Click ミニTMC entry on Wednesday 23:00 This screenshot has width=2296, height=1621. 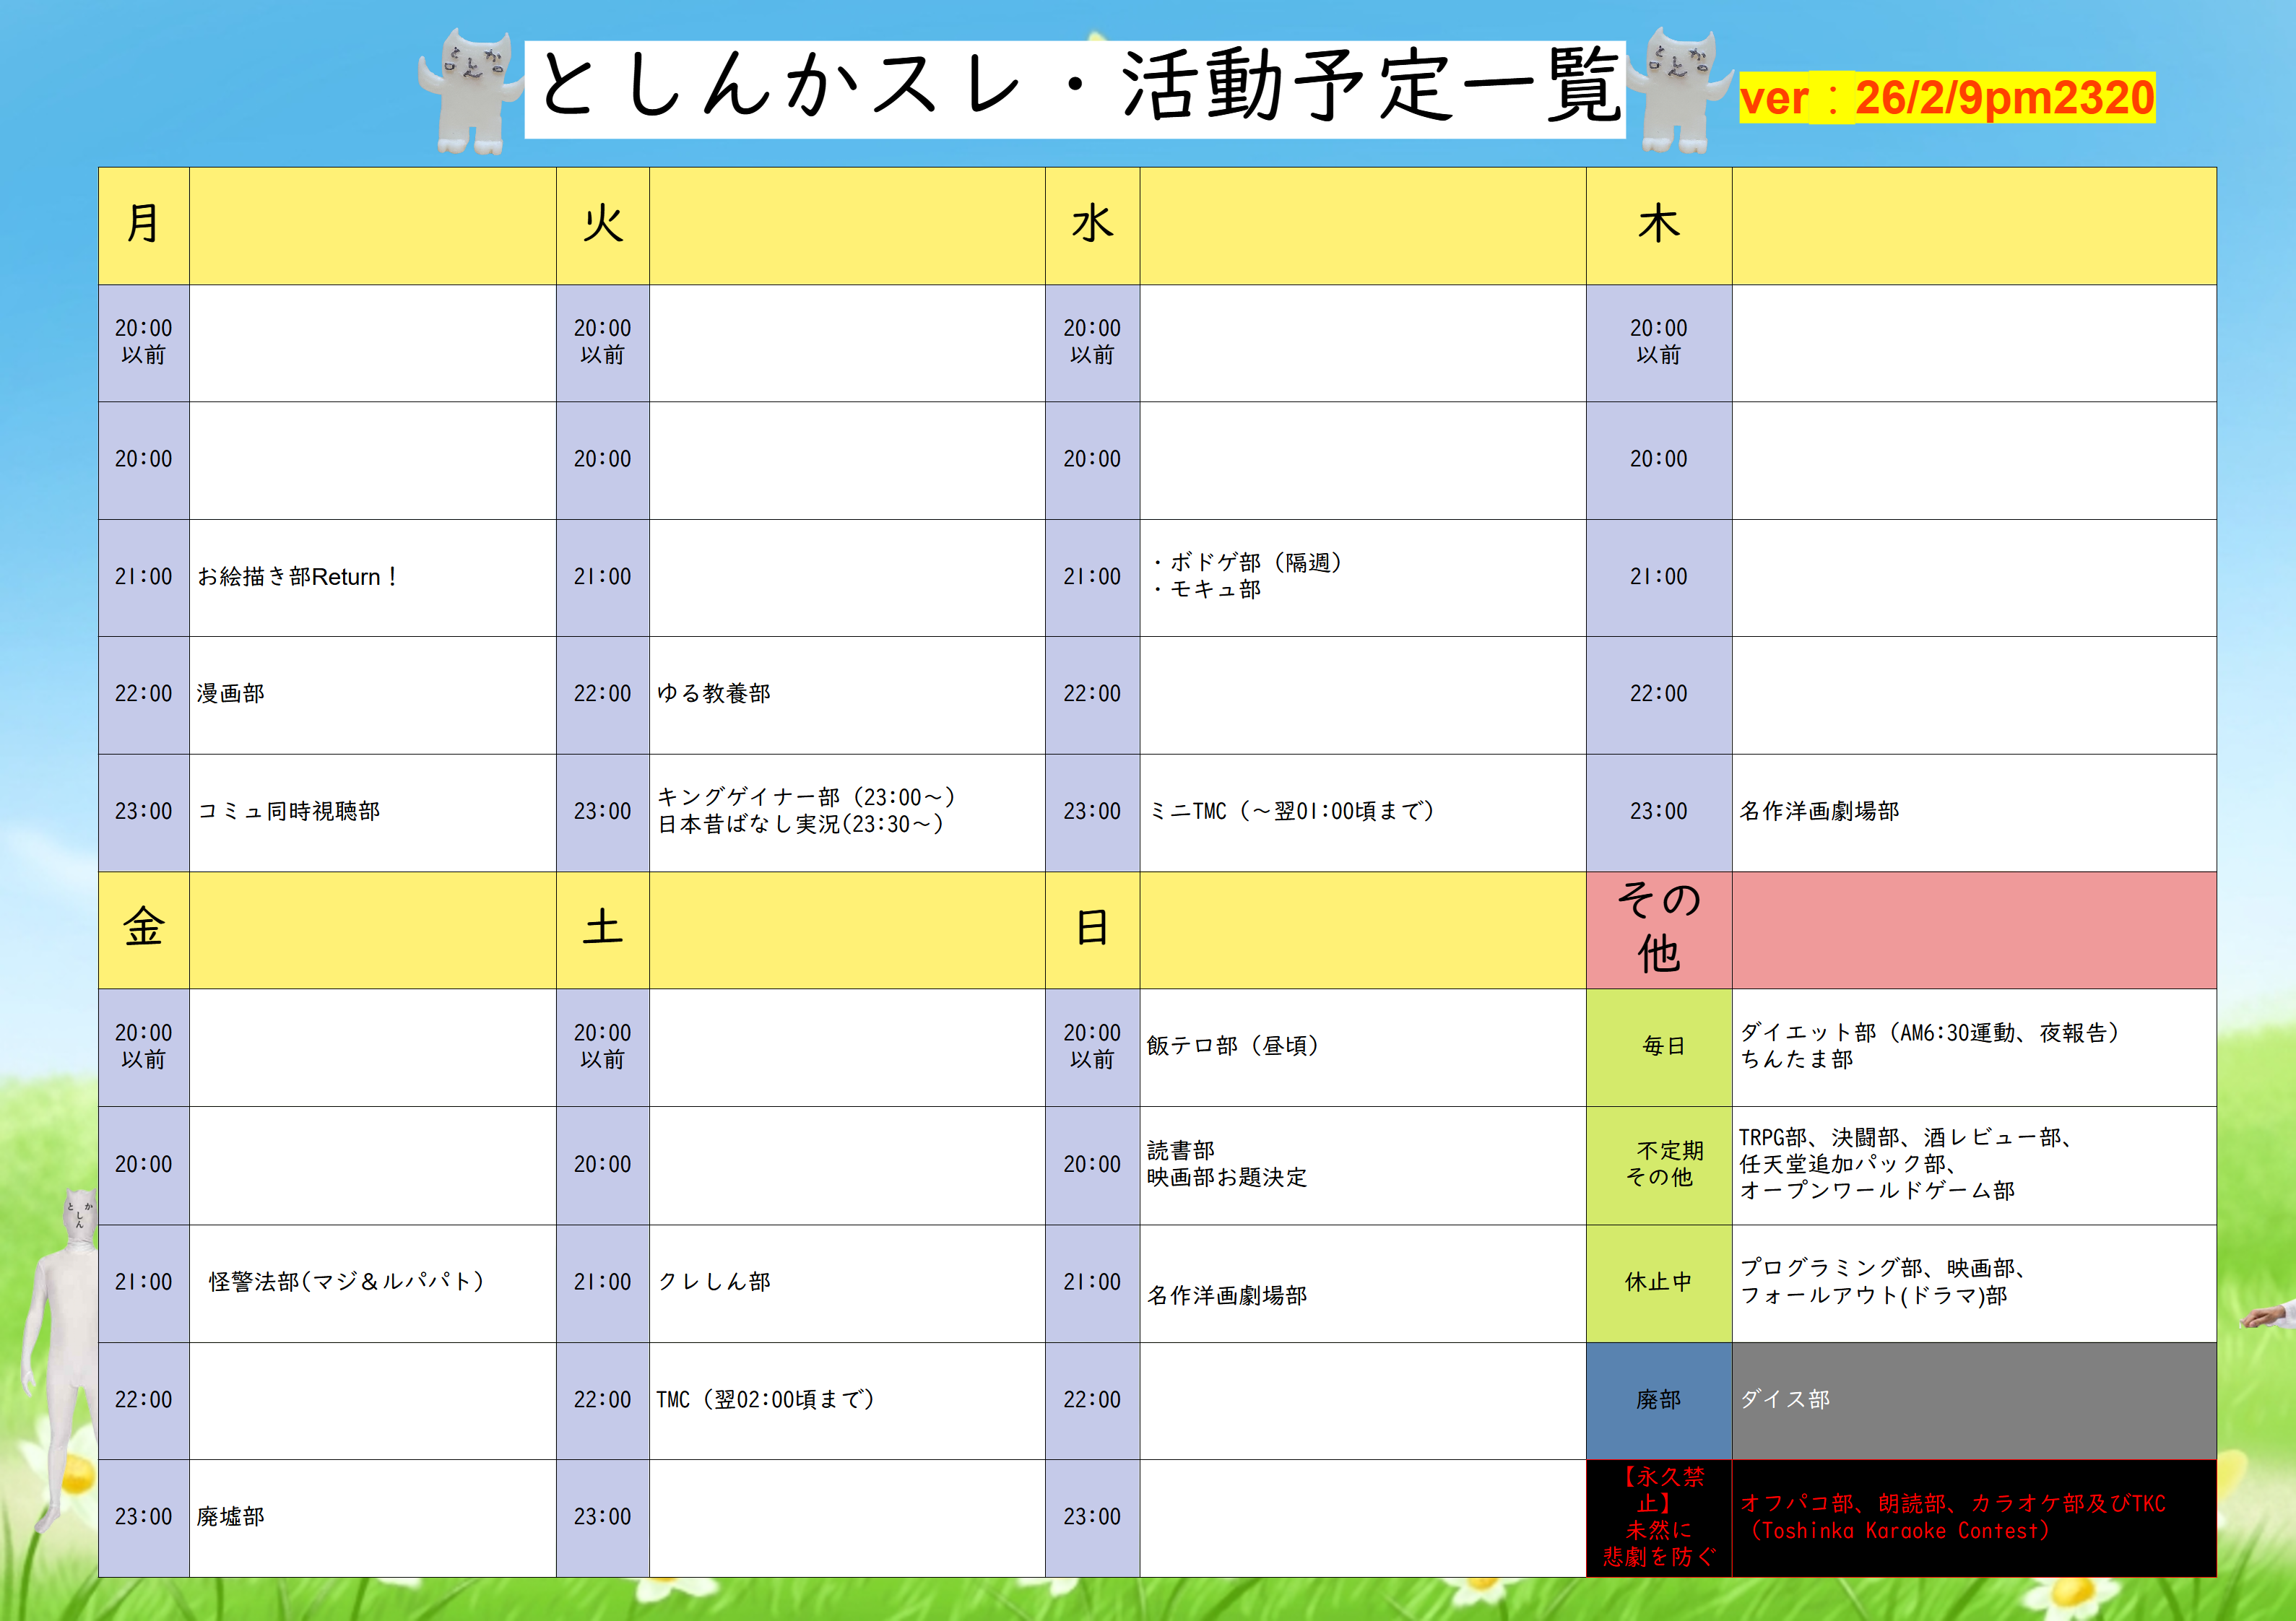point(1291,811)
